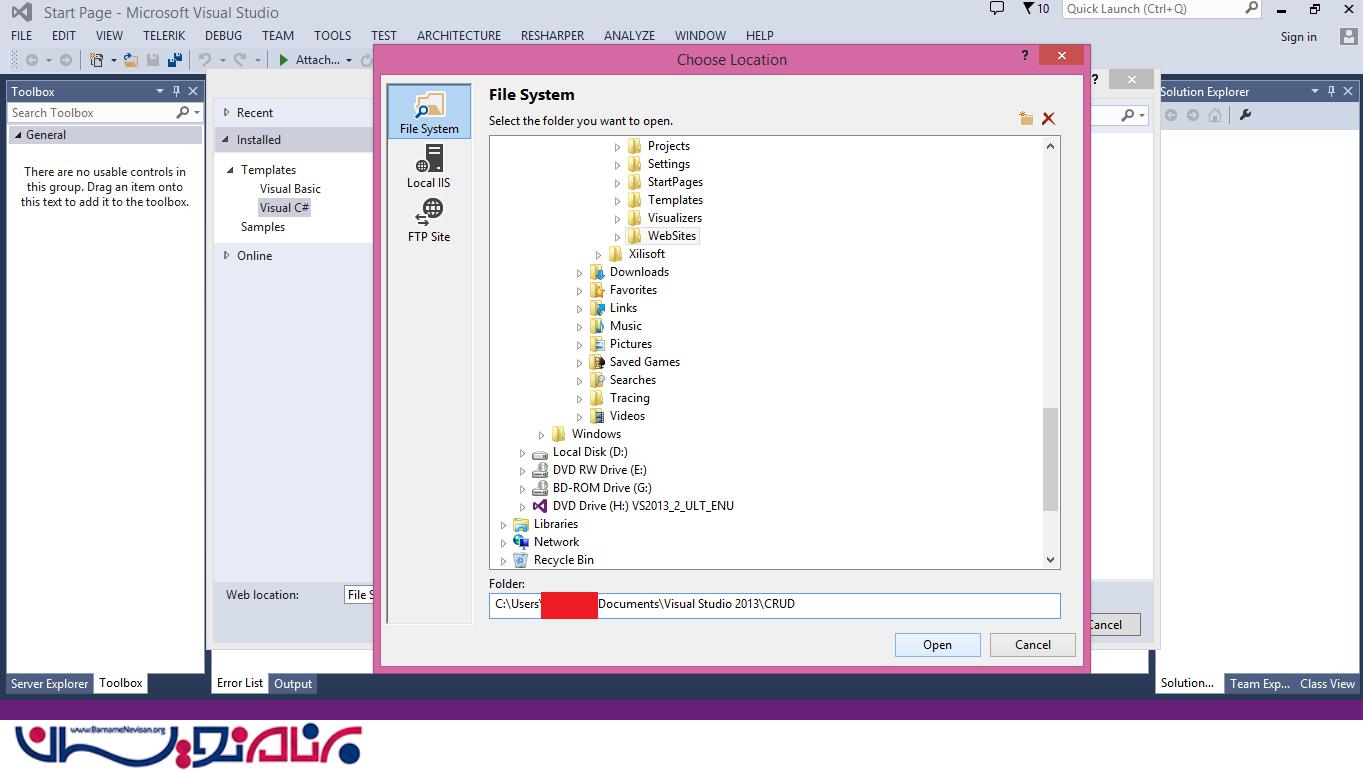Click the feedback speech bubble icon
The width and height of the screenshot is (1363, 770).
pos(996,9)
